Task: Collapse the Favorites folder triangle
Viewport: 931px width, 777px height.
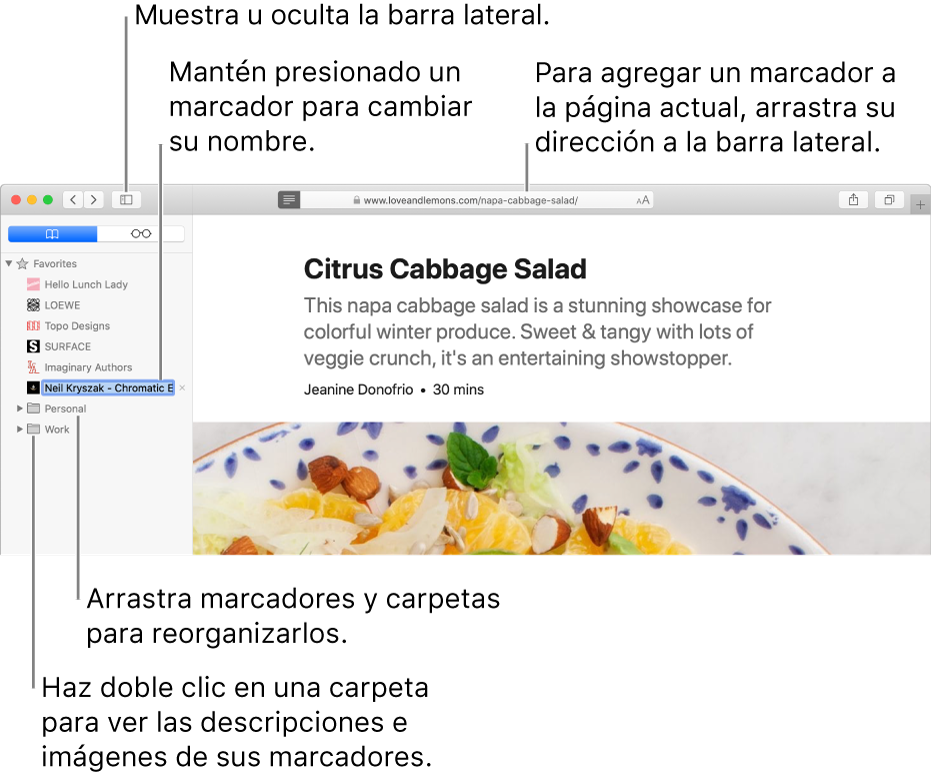Action: pos(9,263)
